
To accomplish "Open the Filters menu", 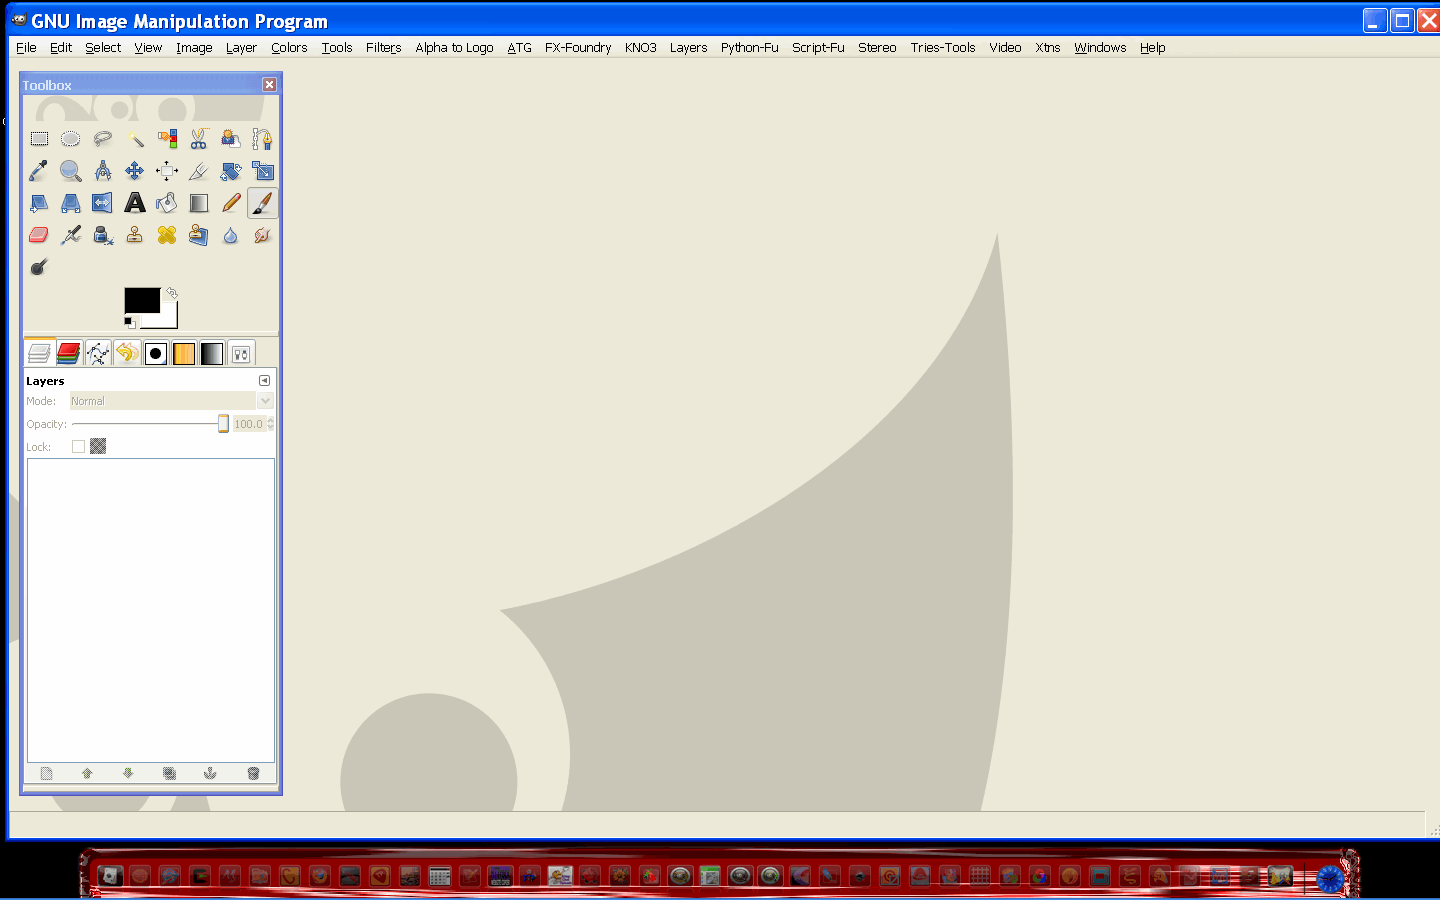I will (383, 47).
